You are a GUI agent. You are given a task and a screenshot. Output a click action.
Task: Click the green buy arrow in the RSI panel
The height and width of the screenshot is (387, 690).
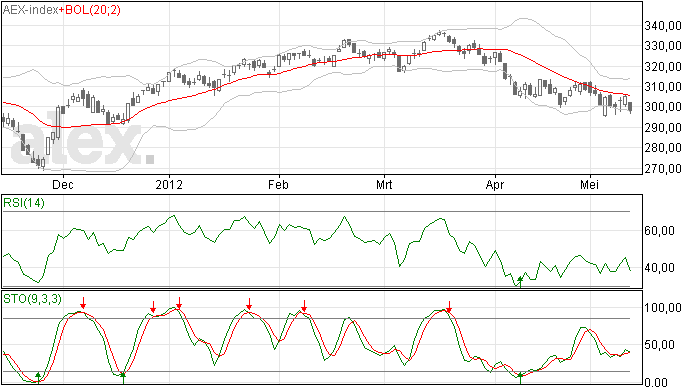coord(521,282)
